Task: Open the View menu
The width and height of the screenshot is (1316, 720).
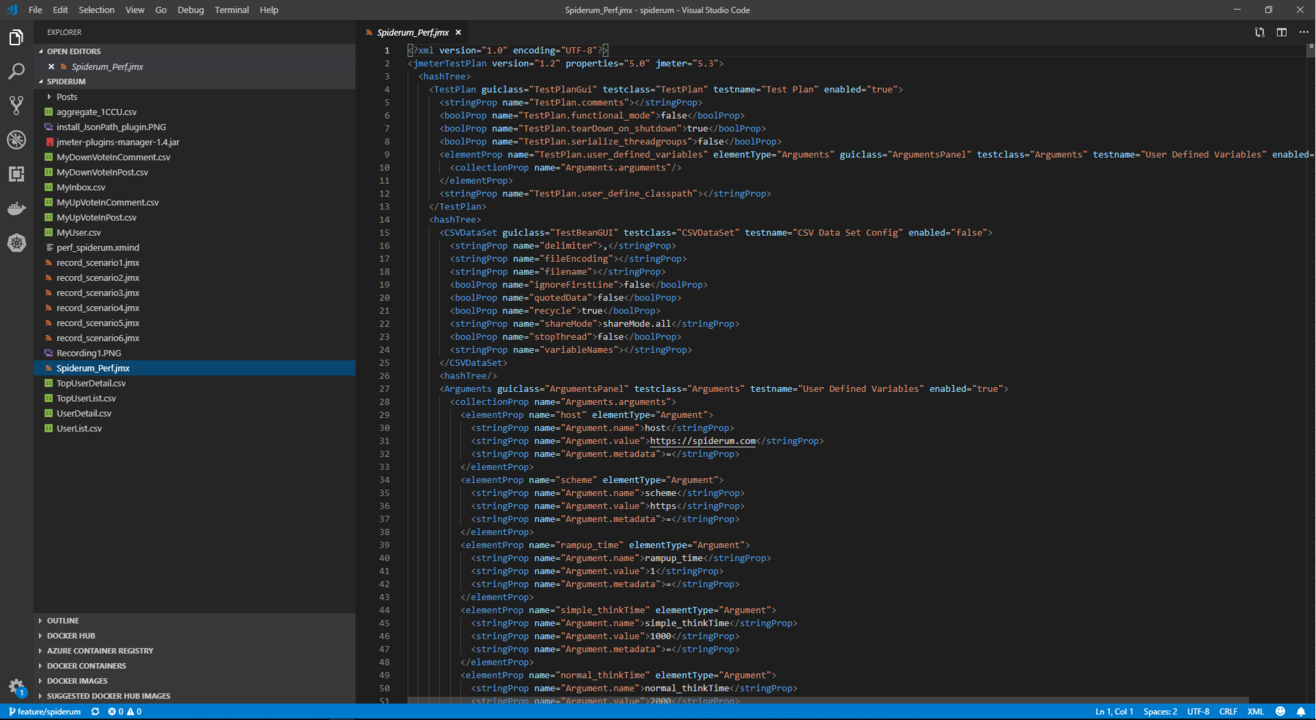Action: tap(134, 10)
